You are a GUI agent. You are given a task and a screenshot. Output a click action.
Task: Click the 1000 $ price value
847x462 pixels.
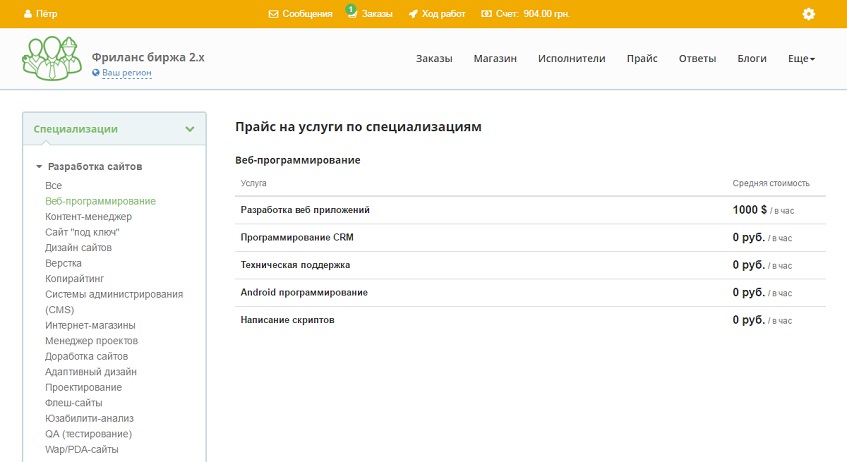tap(750, 210)
